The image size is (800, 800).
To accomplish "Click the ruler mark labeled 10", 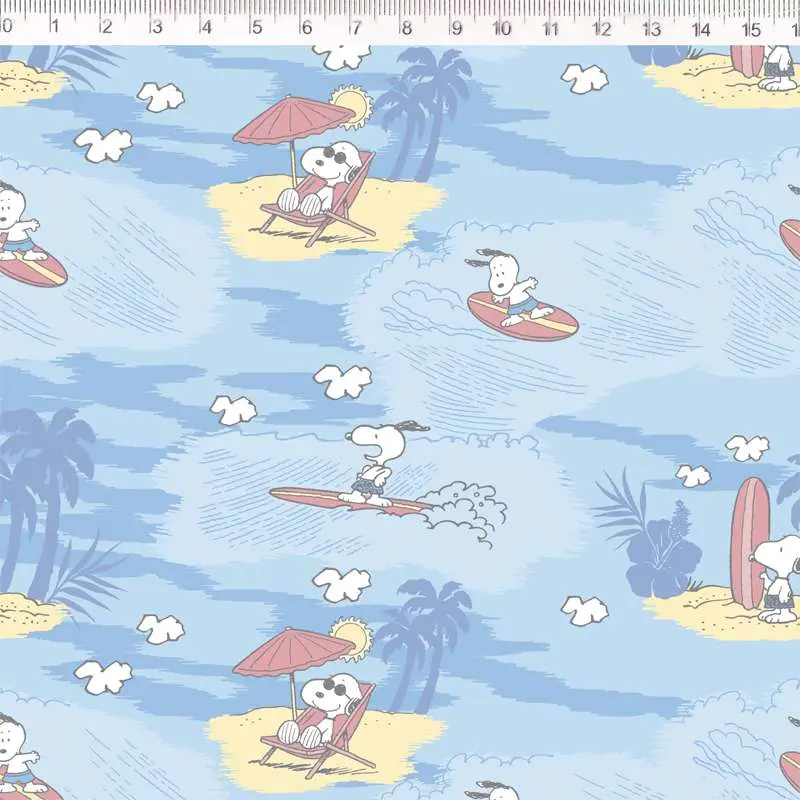I will [502, 28].
